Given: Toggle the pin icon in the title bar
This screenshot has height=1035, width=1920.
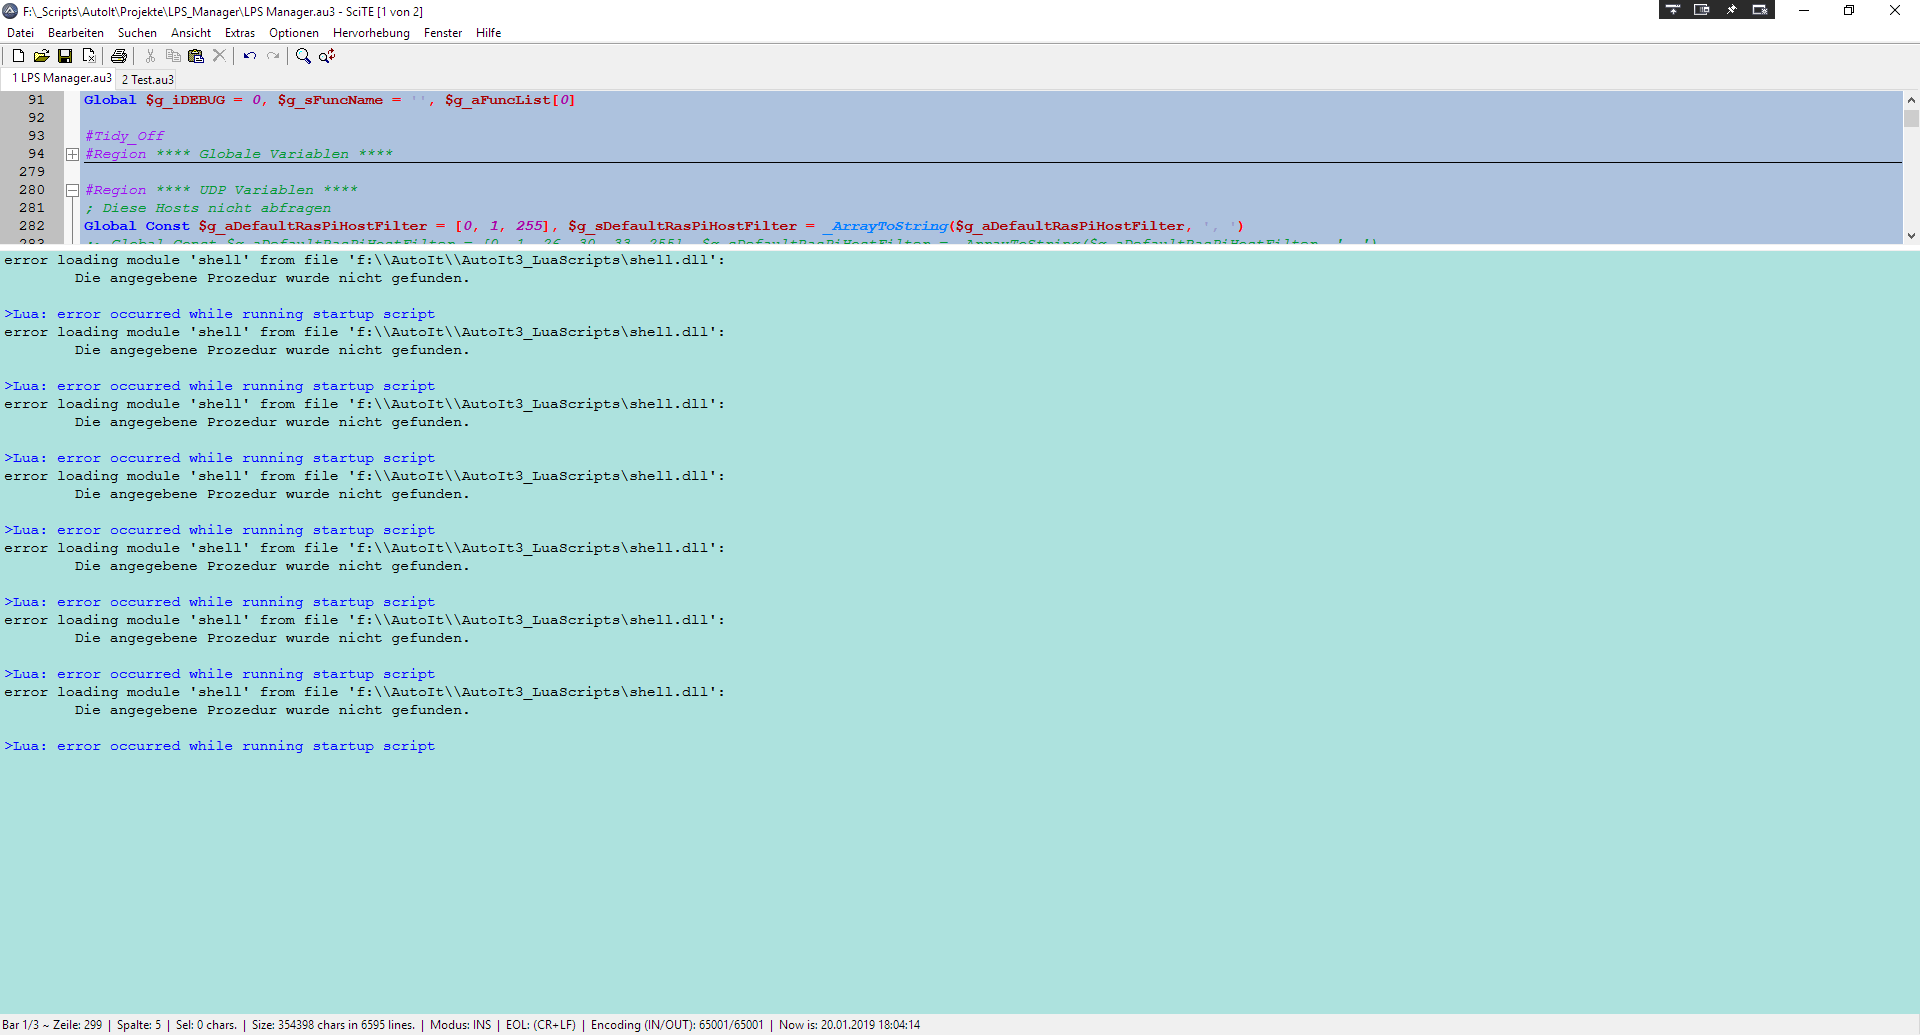Looking at the screenshot, I should pyautogui.click(x=1731, y=10).
